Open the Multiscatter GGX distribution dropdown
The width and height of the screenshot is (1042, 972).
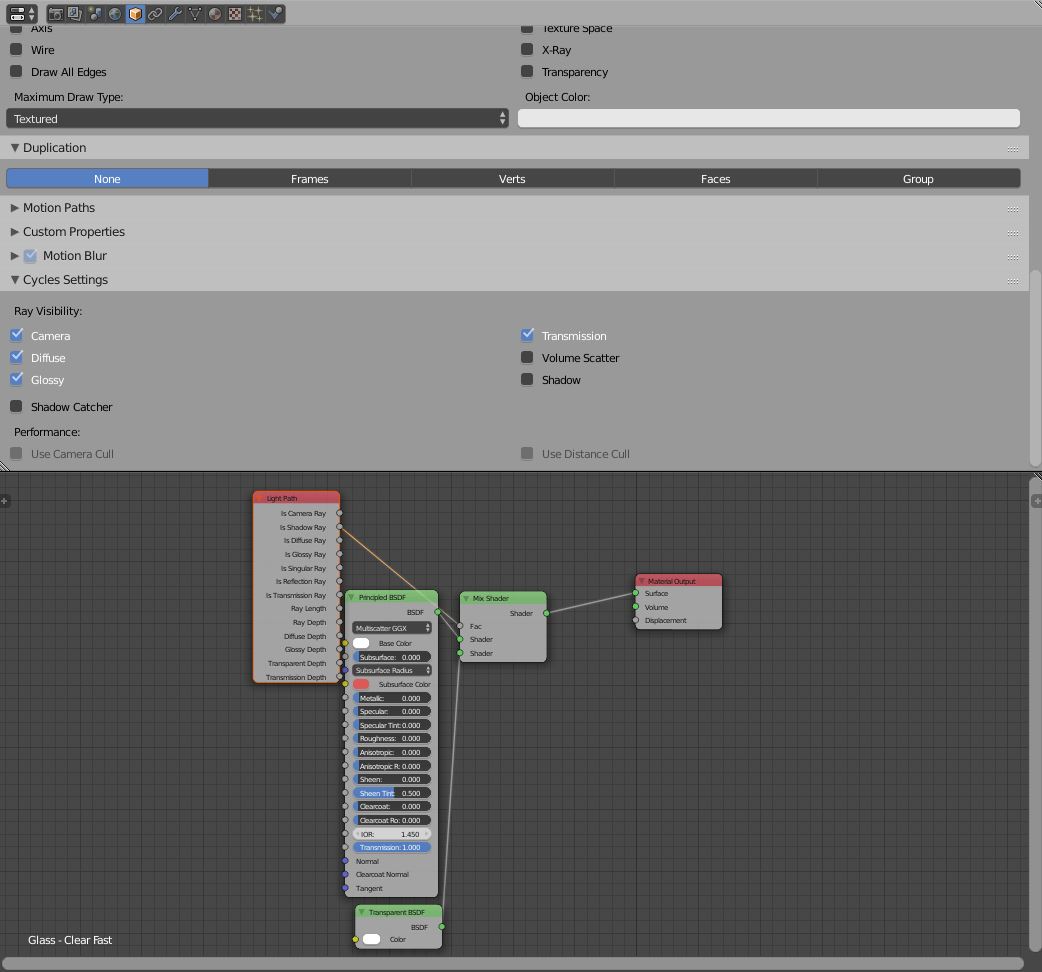tap(392, 628)
